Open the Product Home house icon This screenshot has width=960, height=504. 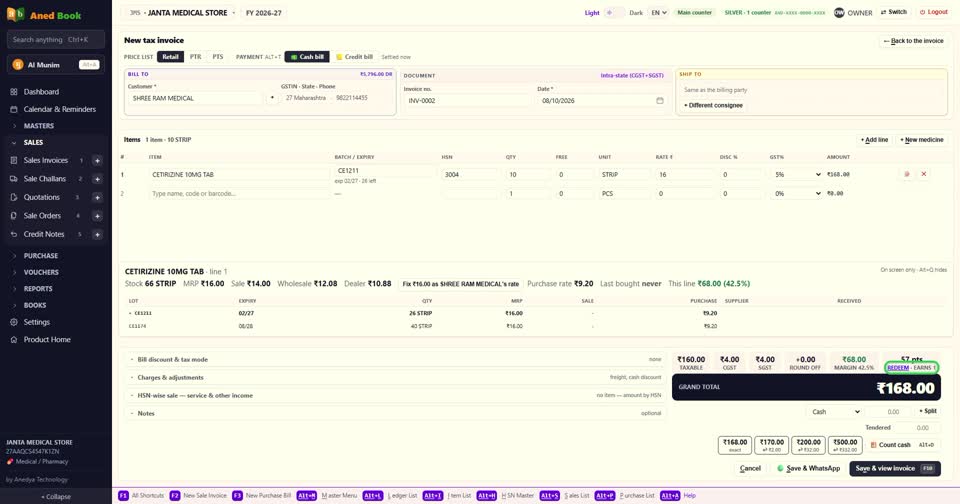click(13, 339)
